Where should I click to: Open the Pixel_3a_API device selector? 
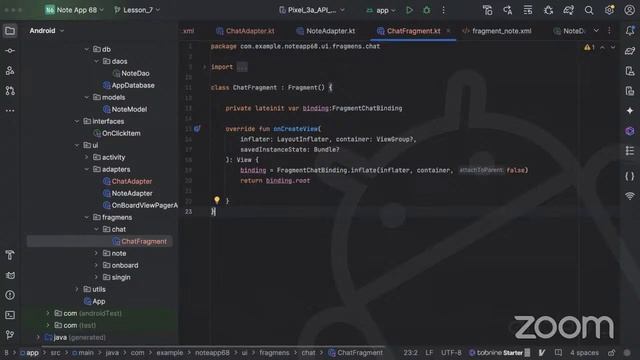pyautogui.click(x=312, y=10)
